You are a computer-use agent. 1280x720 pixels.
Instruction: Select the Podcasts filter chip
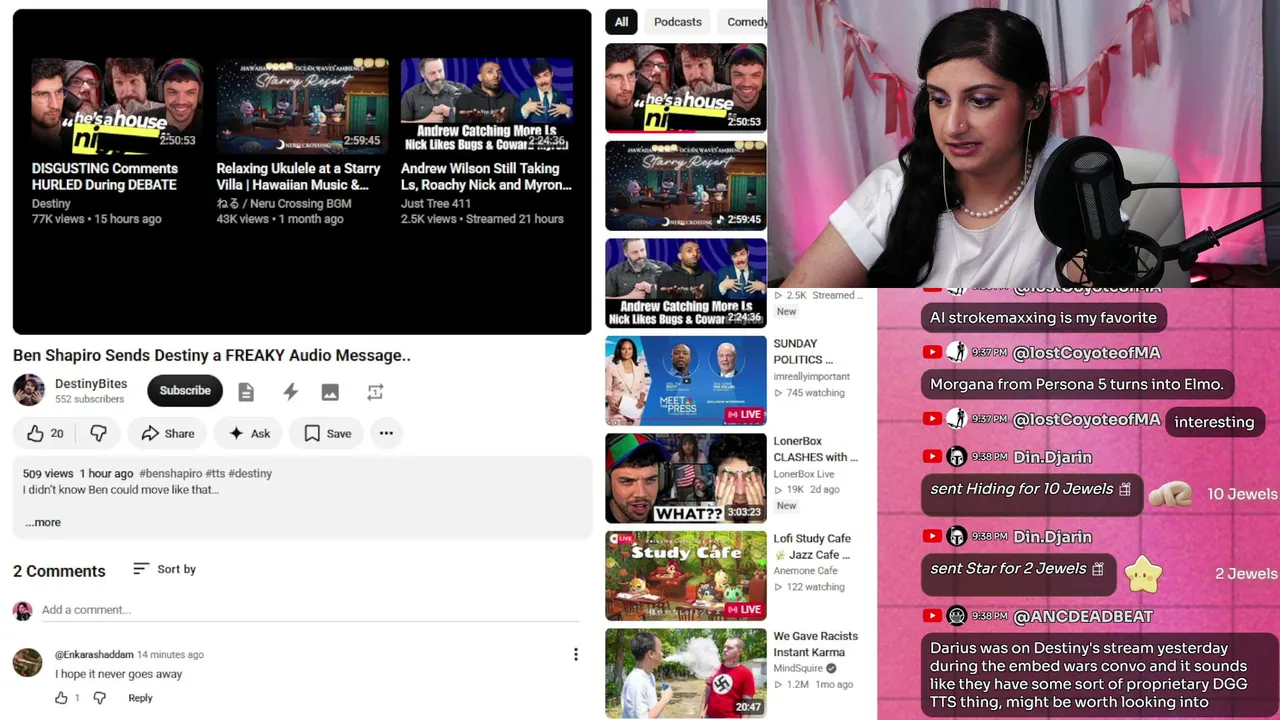coord(678,22)
